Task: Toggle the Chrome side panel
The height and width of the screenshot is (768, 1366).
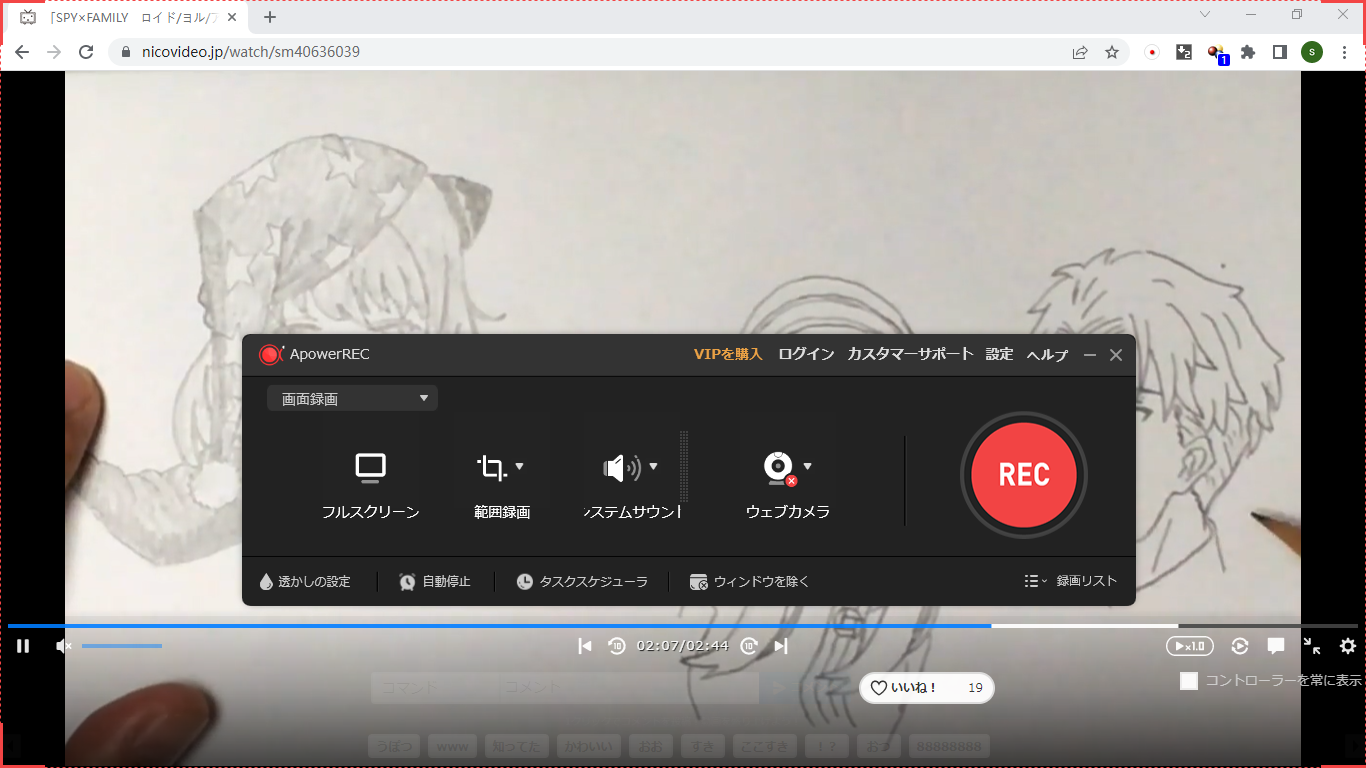Action: (1280, 52)
